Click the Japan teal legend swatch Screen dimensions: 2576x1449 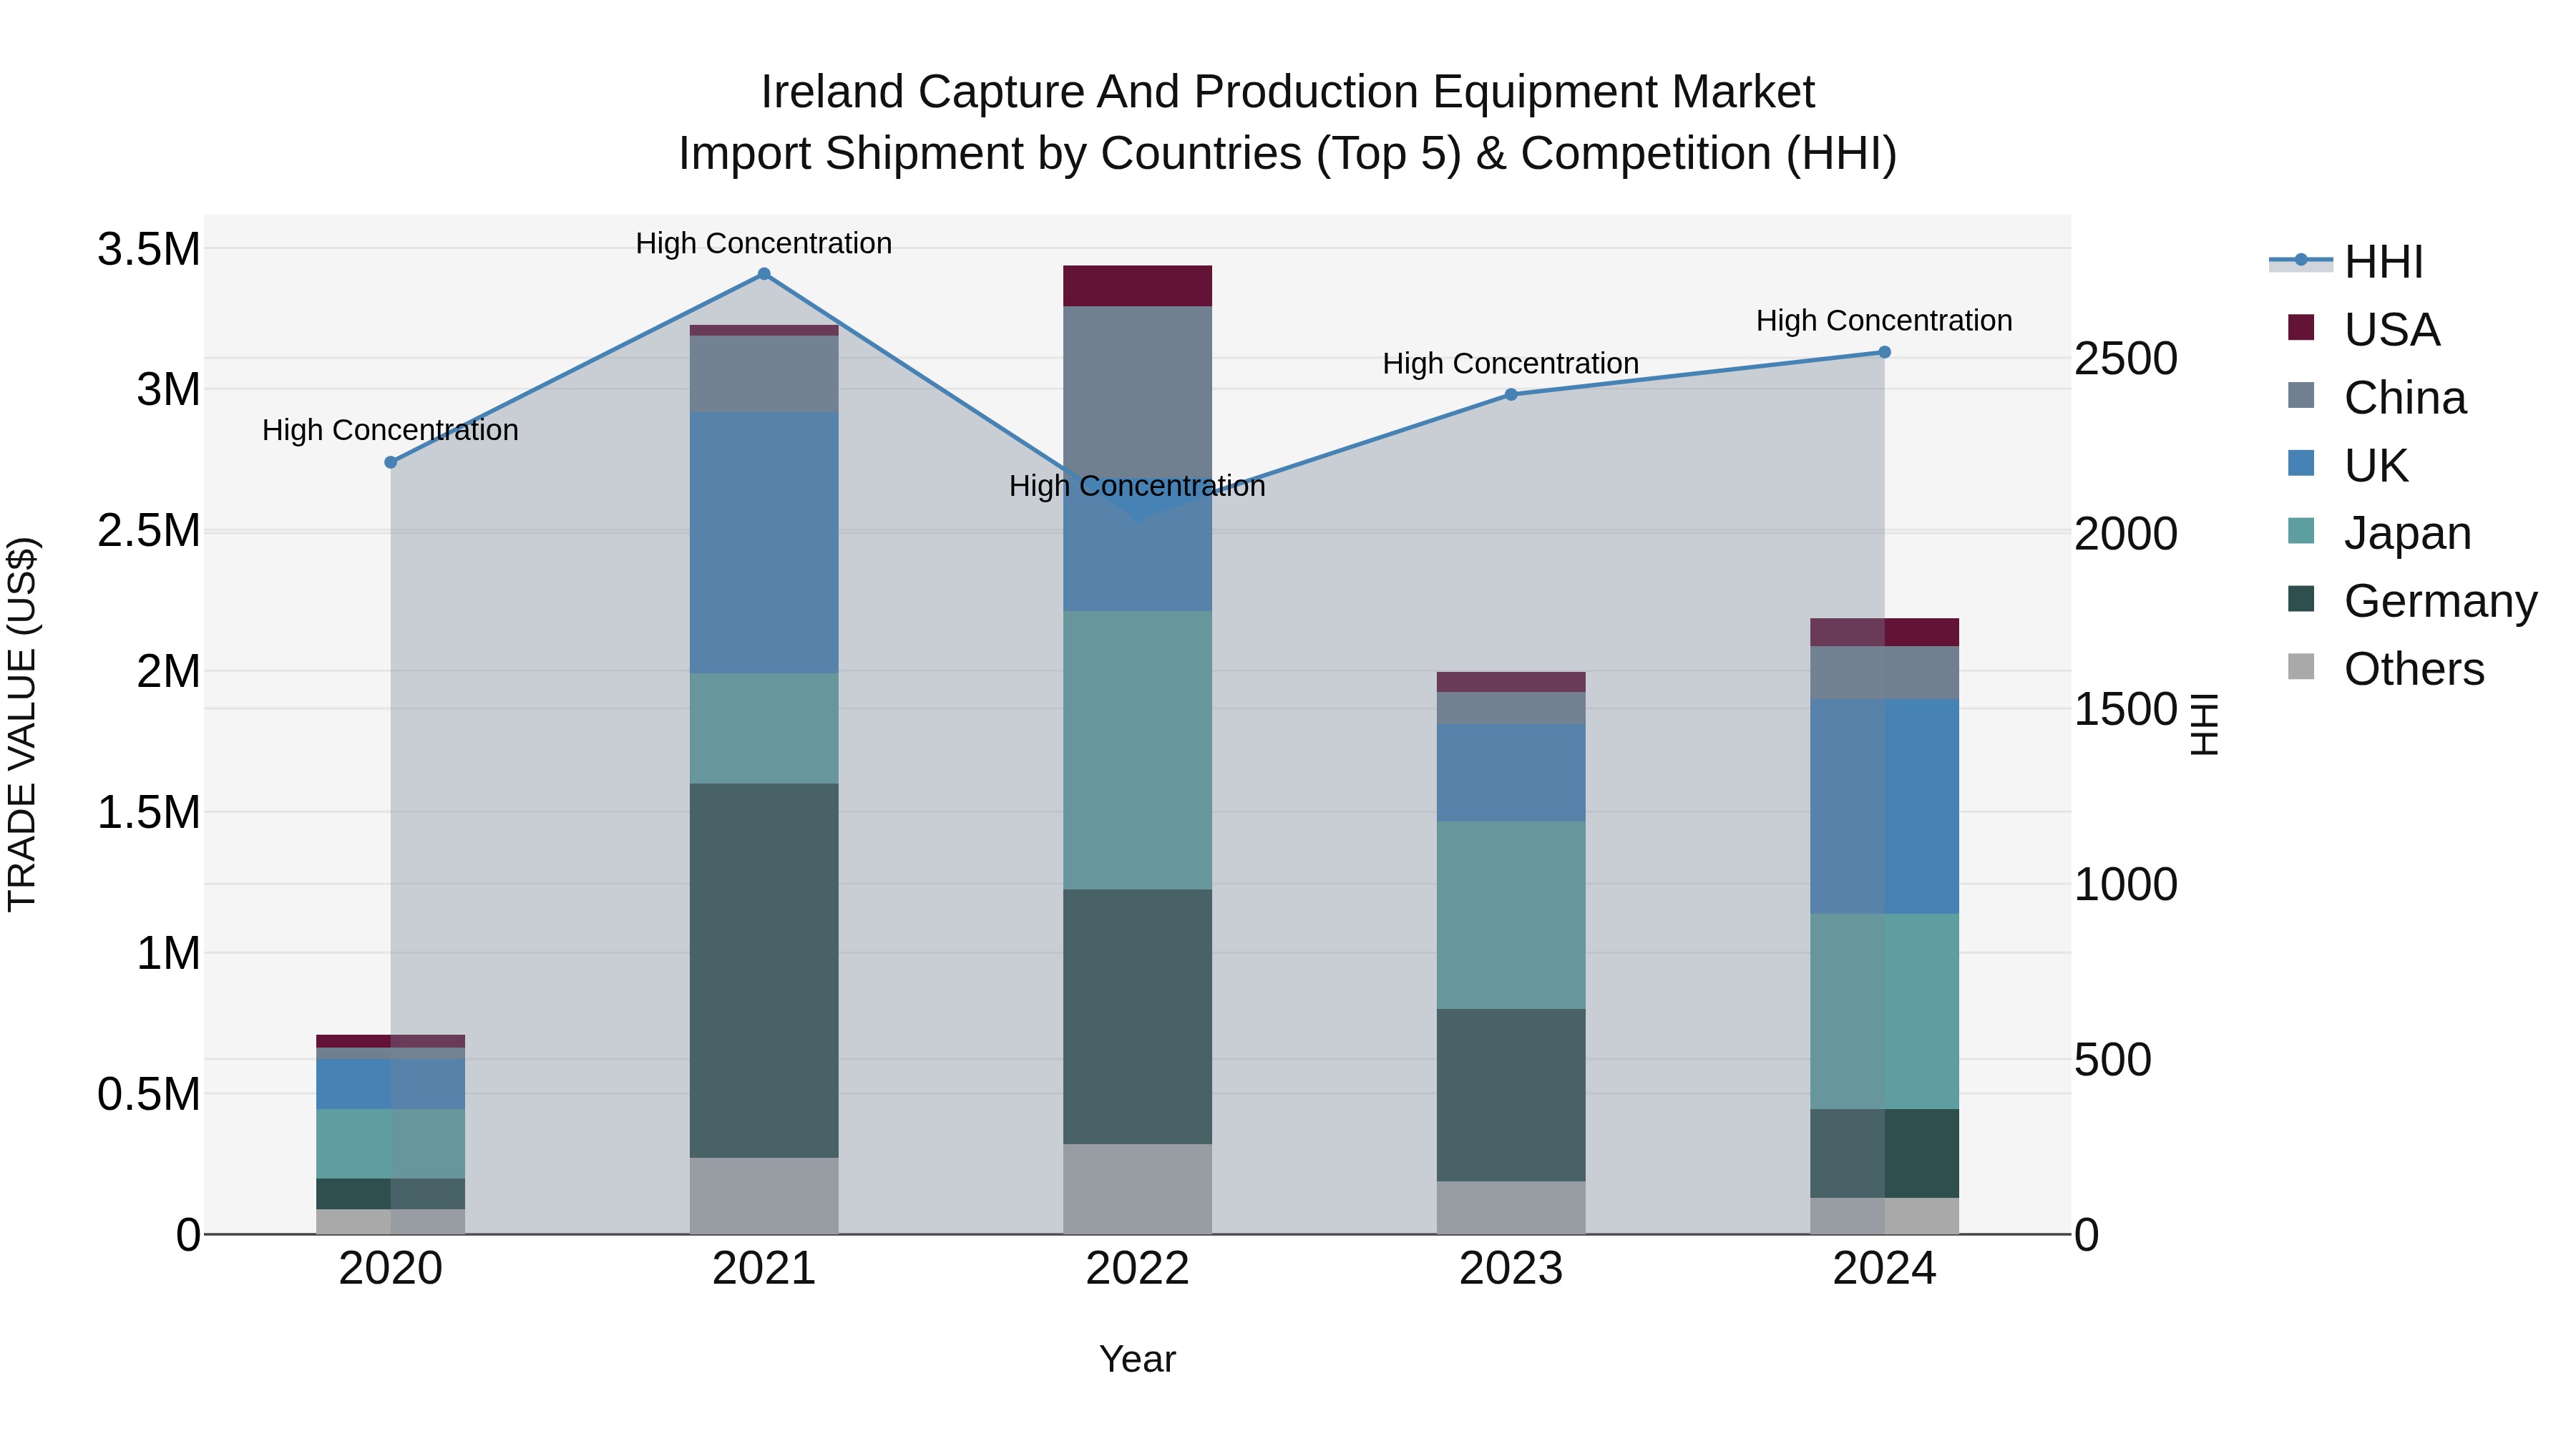click(x=2301, y=530)
